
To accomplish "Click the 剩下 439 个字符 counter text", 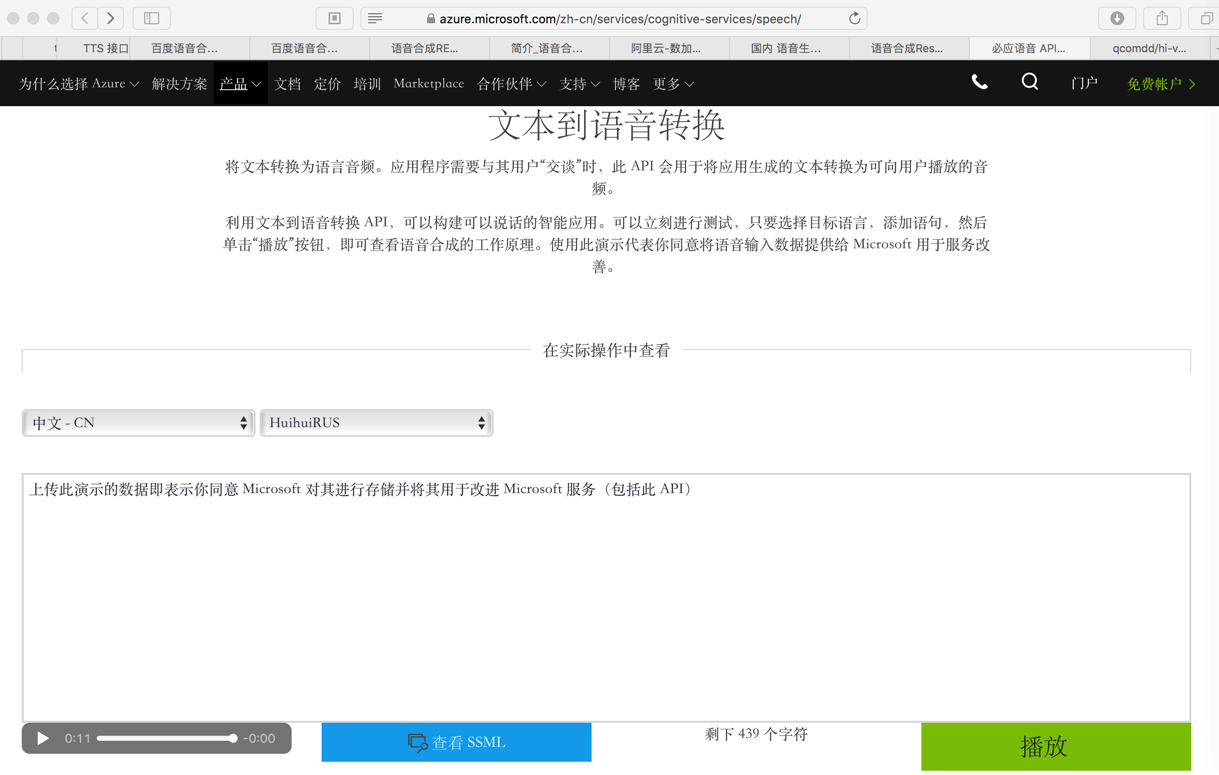I will tap(756, 734).
